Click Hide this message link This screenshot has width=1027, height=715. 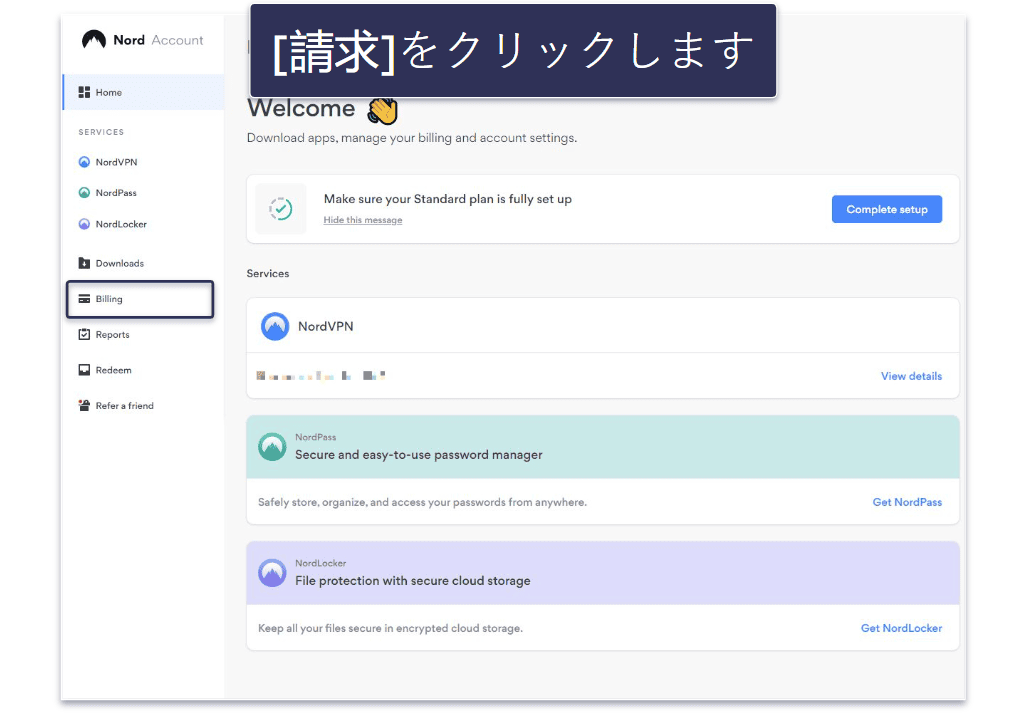pyautogui.click(x=363, y=220)
